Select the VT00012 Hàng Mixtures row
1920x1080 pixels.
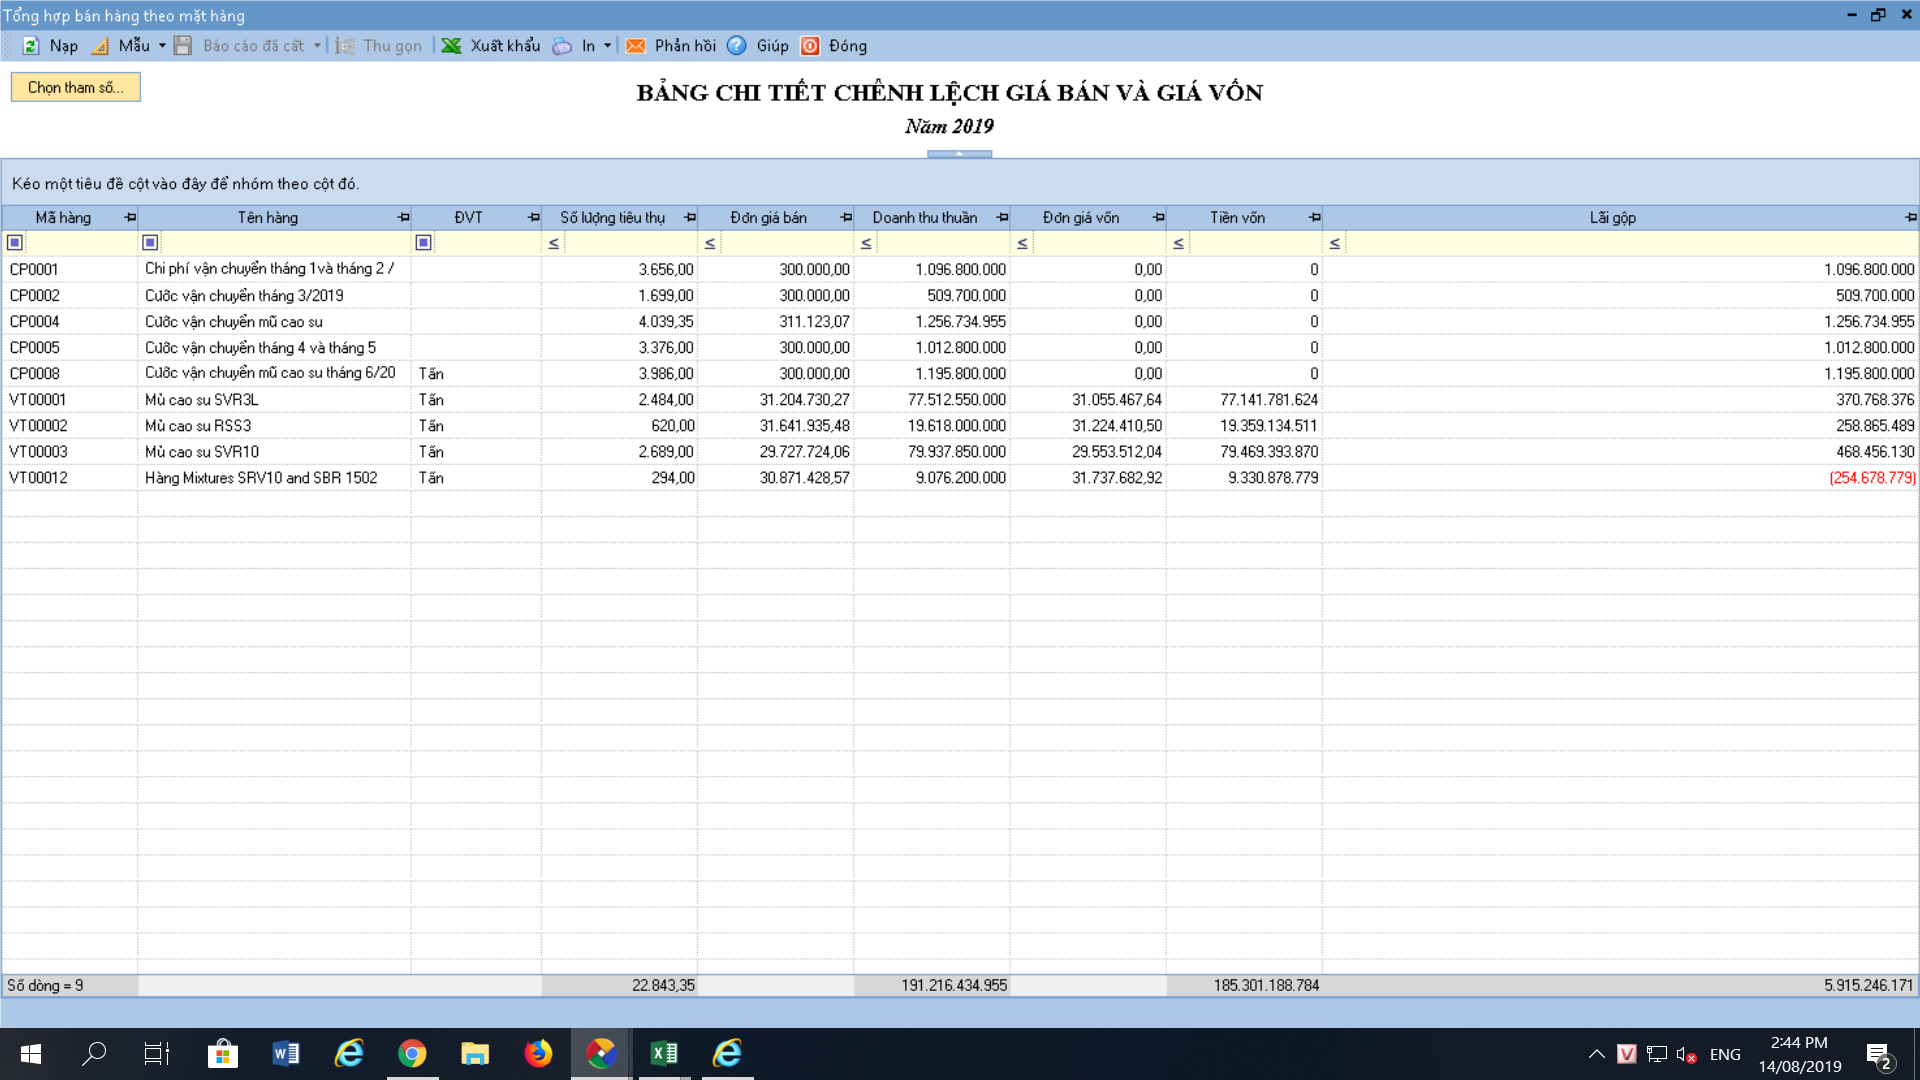click(x=260, y=478)
